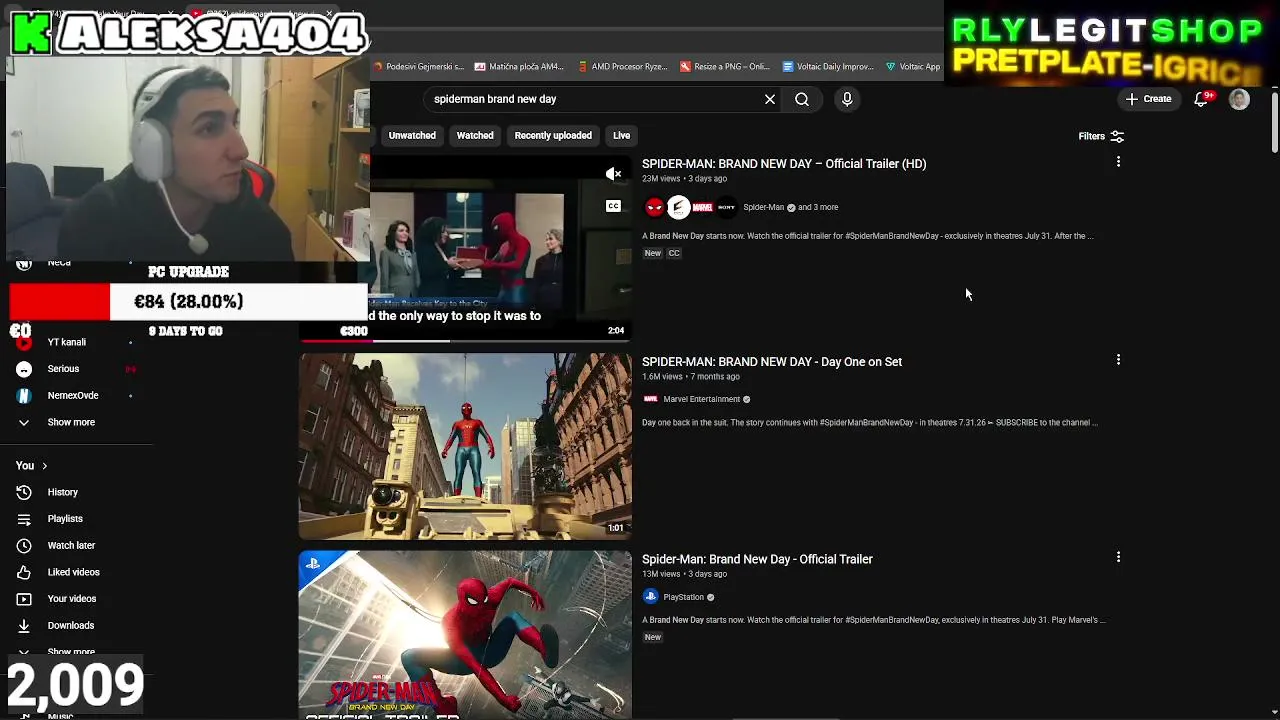The width and height of the screenshot is (1280, 720).
Task: Clear the search box with the X icon
Action: [770, 99]
